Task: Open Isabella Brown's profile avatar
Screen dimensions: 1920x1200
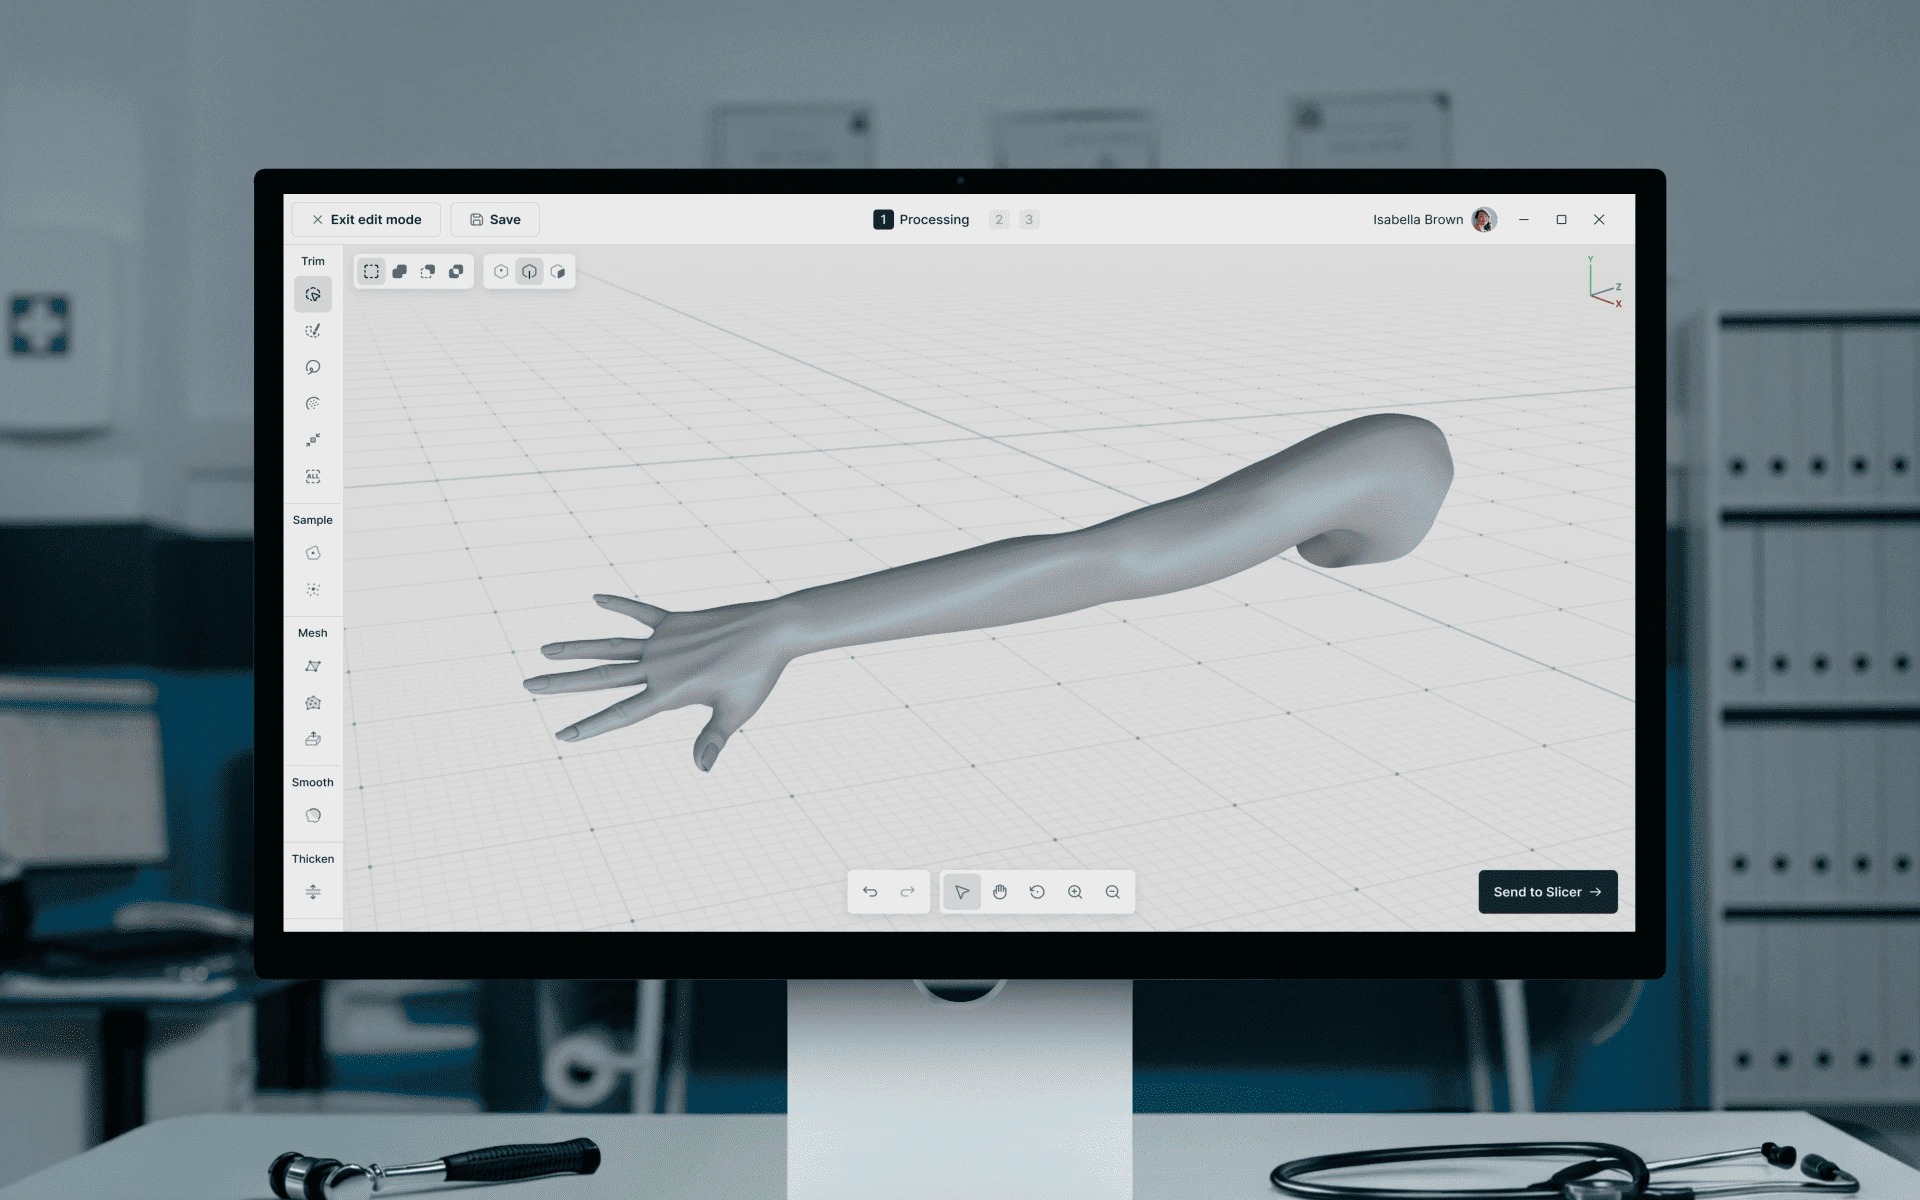Action: (x=1484, y=219)
